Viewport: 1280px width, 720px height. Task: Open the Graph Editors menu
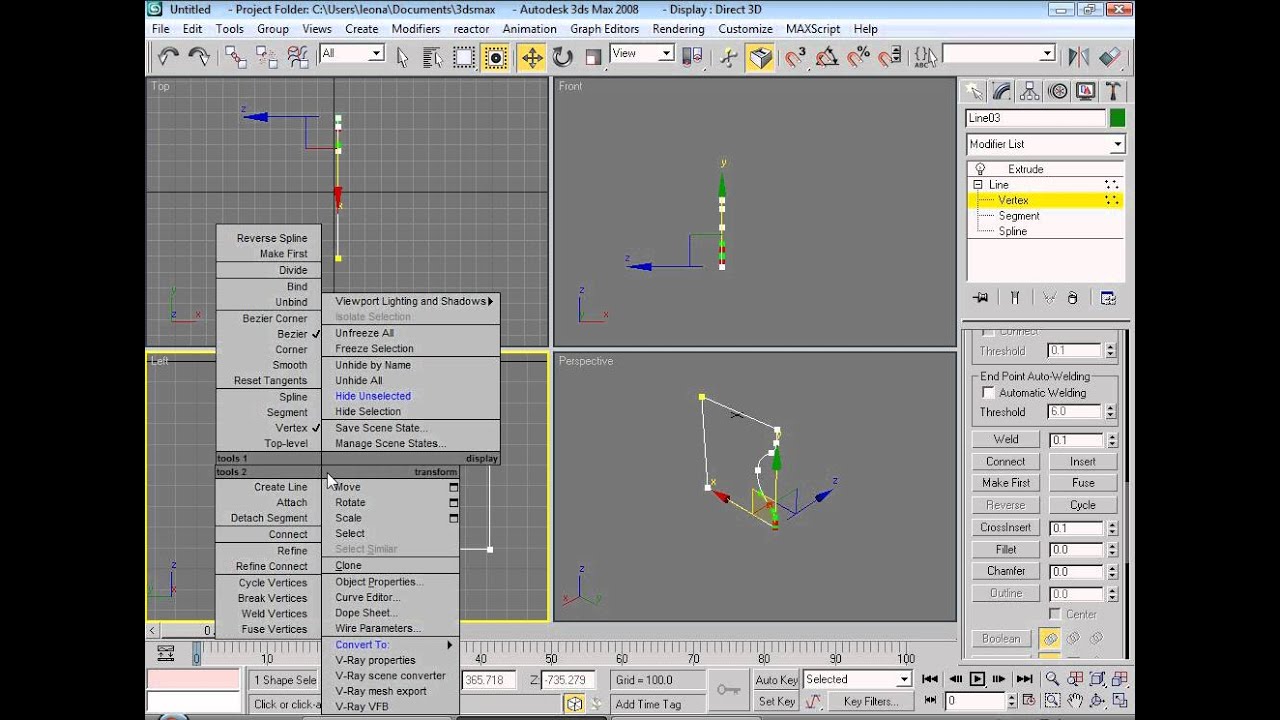coord(605,29)
